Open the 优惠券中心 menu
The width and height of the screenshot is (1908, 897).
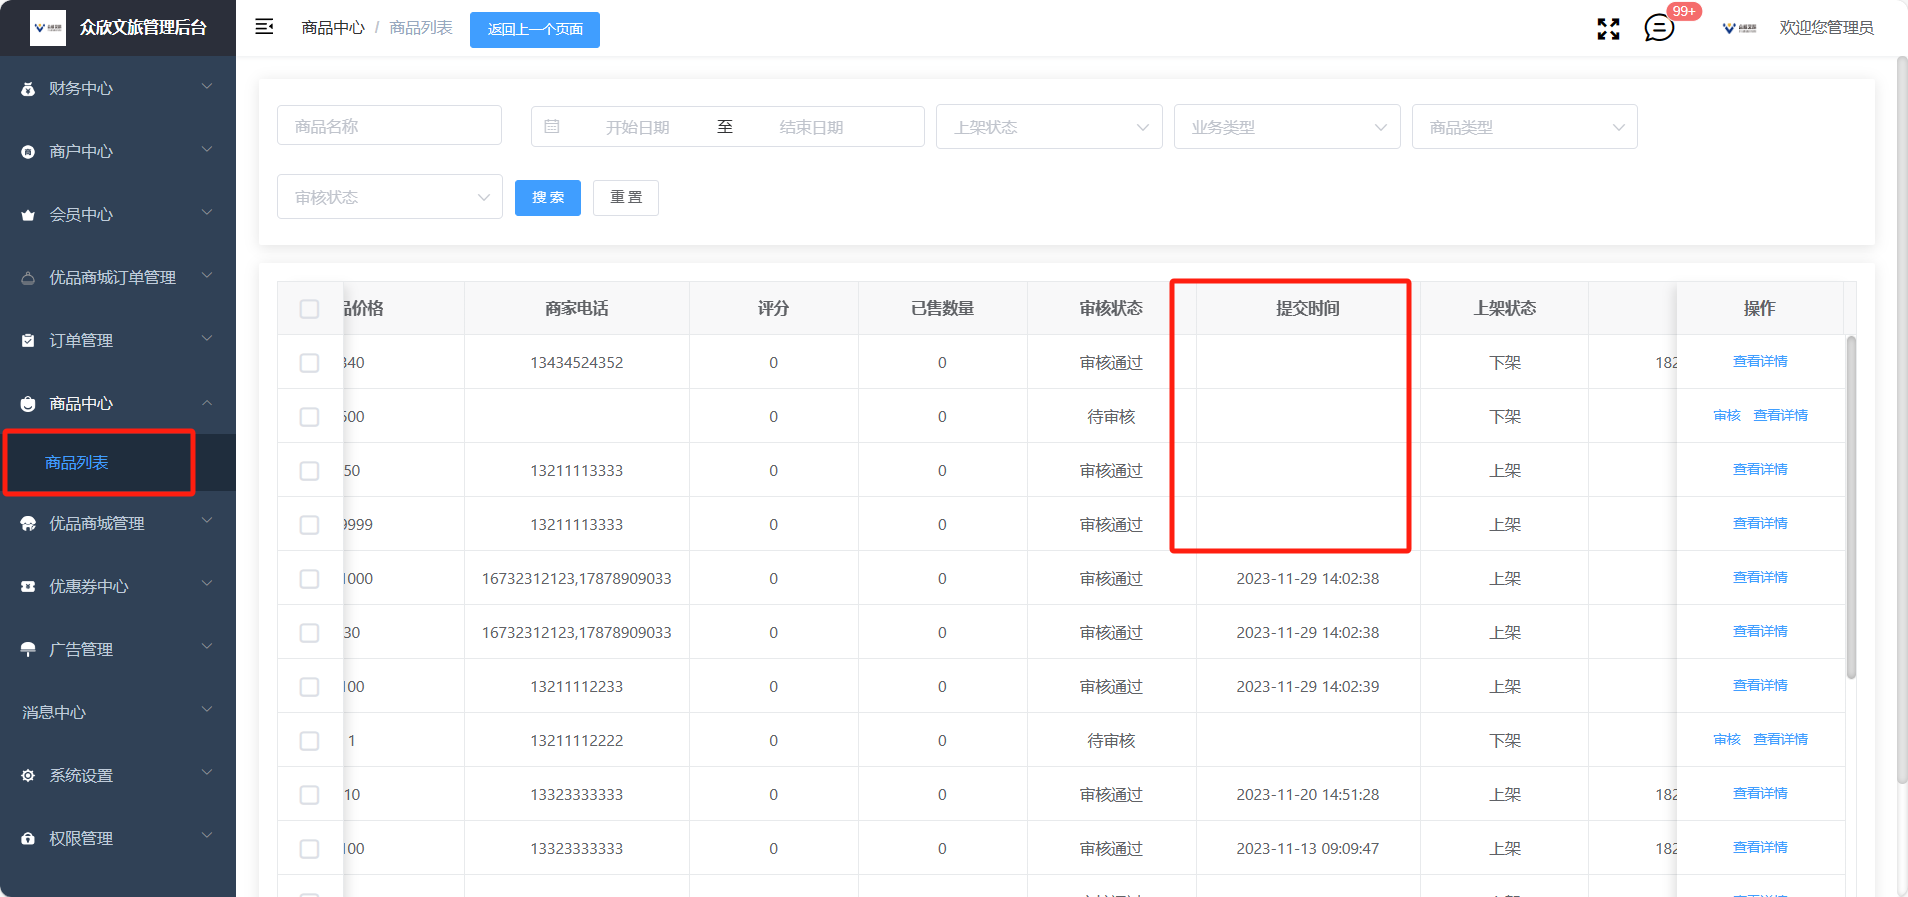coord(118,587)
